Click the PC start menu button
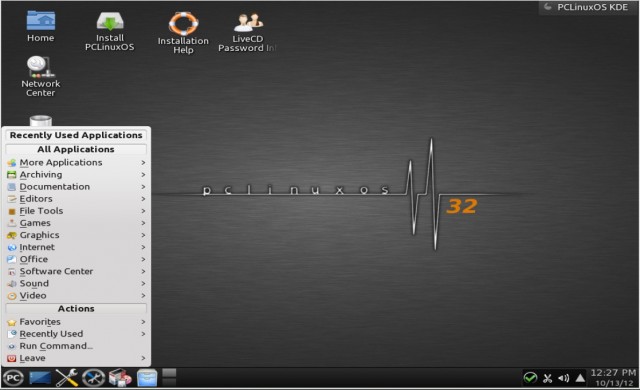 tap(13, 378)
